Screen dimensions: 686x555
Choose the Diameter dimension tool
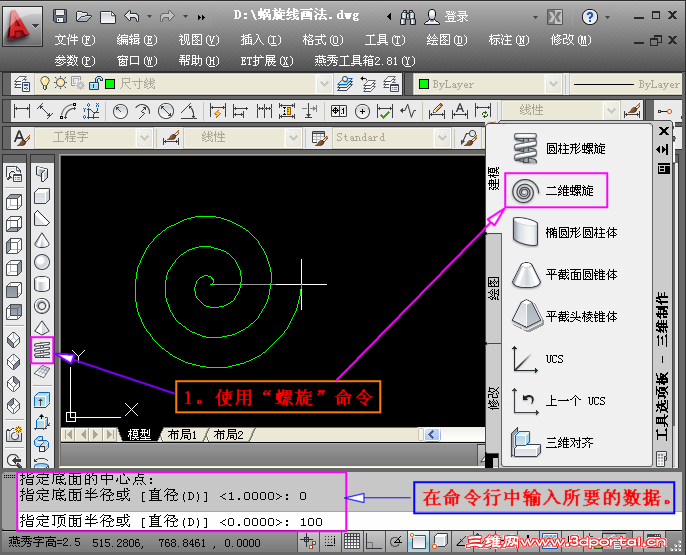[x=166, y=111]
